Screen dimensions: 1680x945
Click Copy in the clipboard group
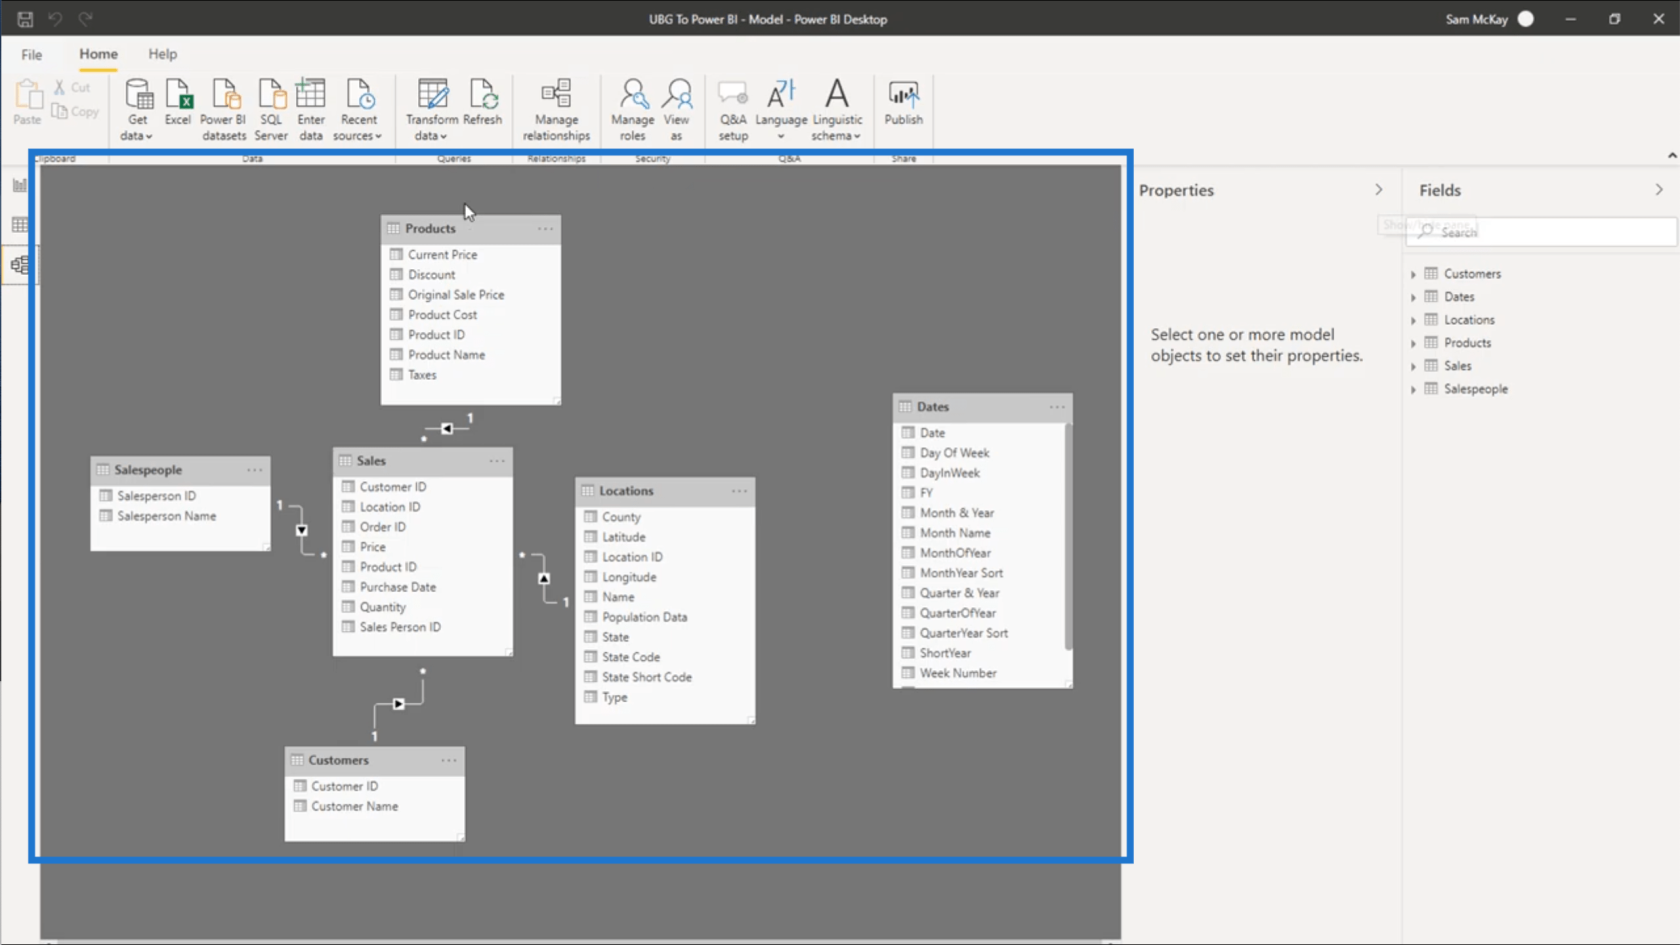coord(76,111)
